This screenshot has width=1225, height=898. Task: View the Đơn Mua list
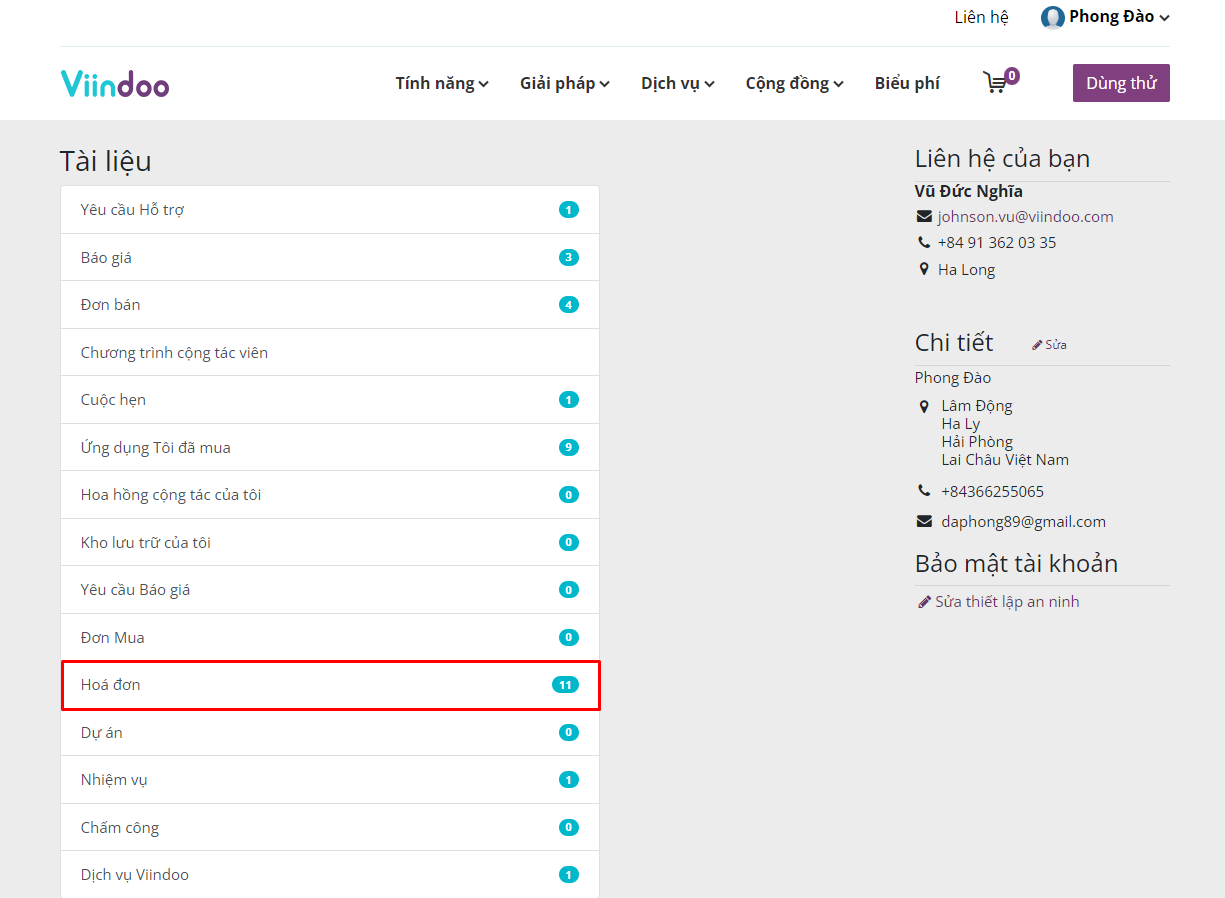tap(330, 638)
